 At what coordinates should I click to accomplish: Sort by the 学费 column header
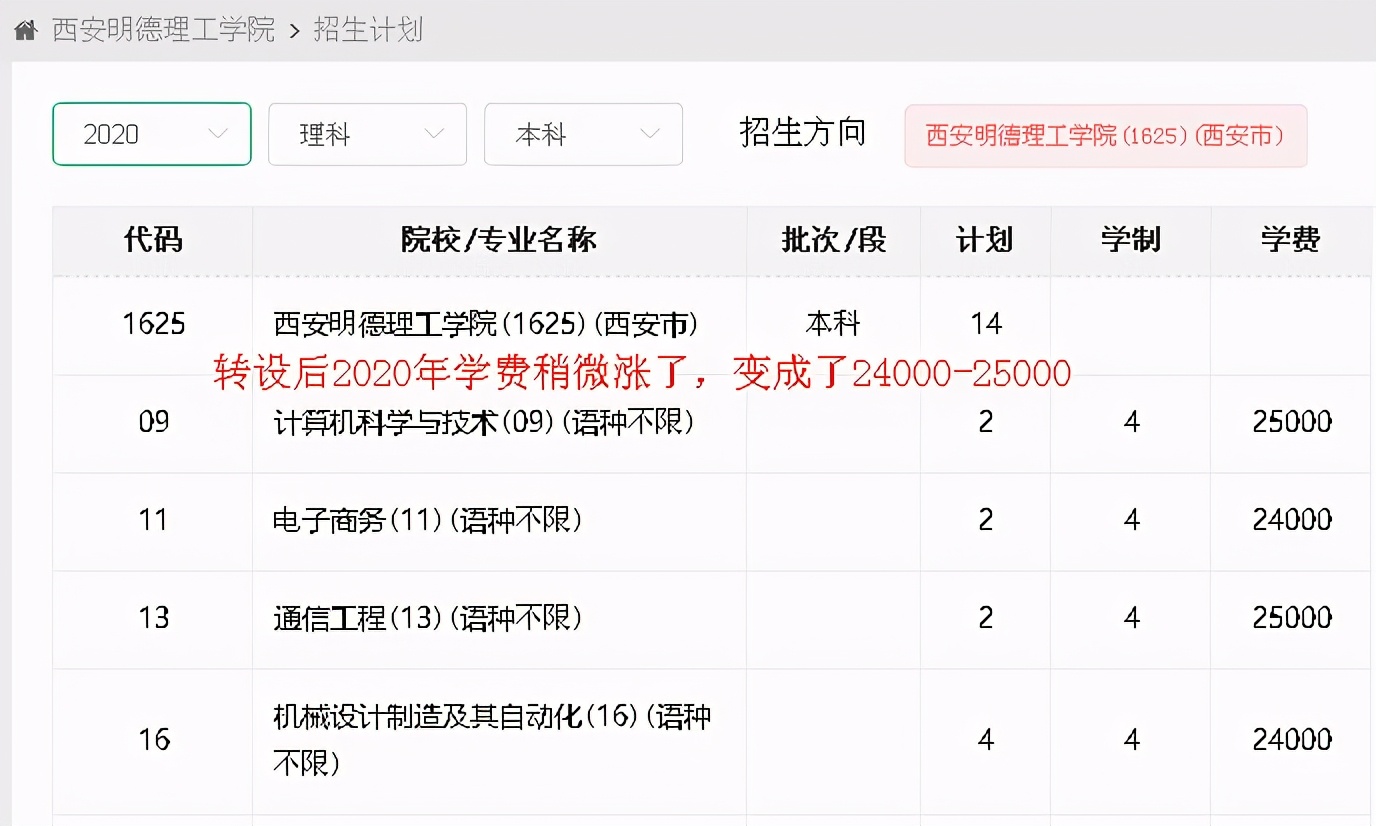click(1288, 240)
